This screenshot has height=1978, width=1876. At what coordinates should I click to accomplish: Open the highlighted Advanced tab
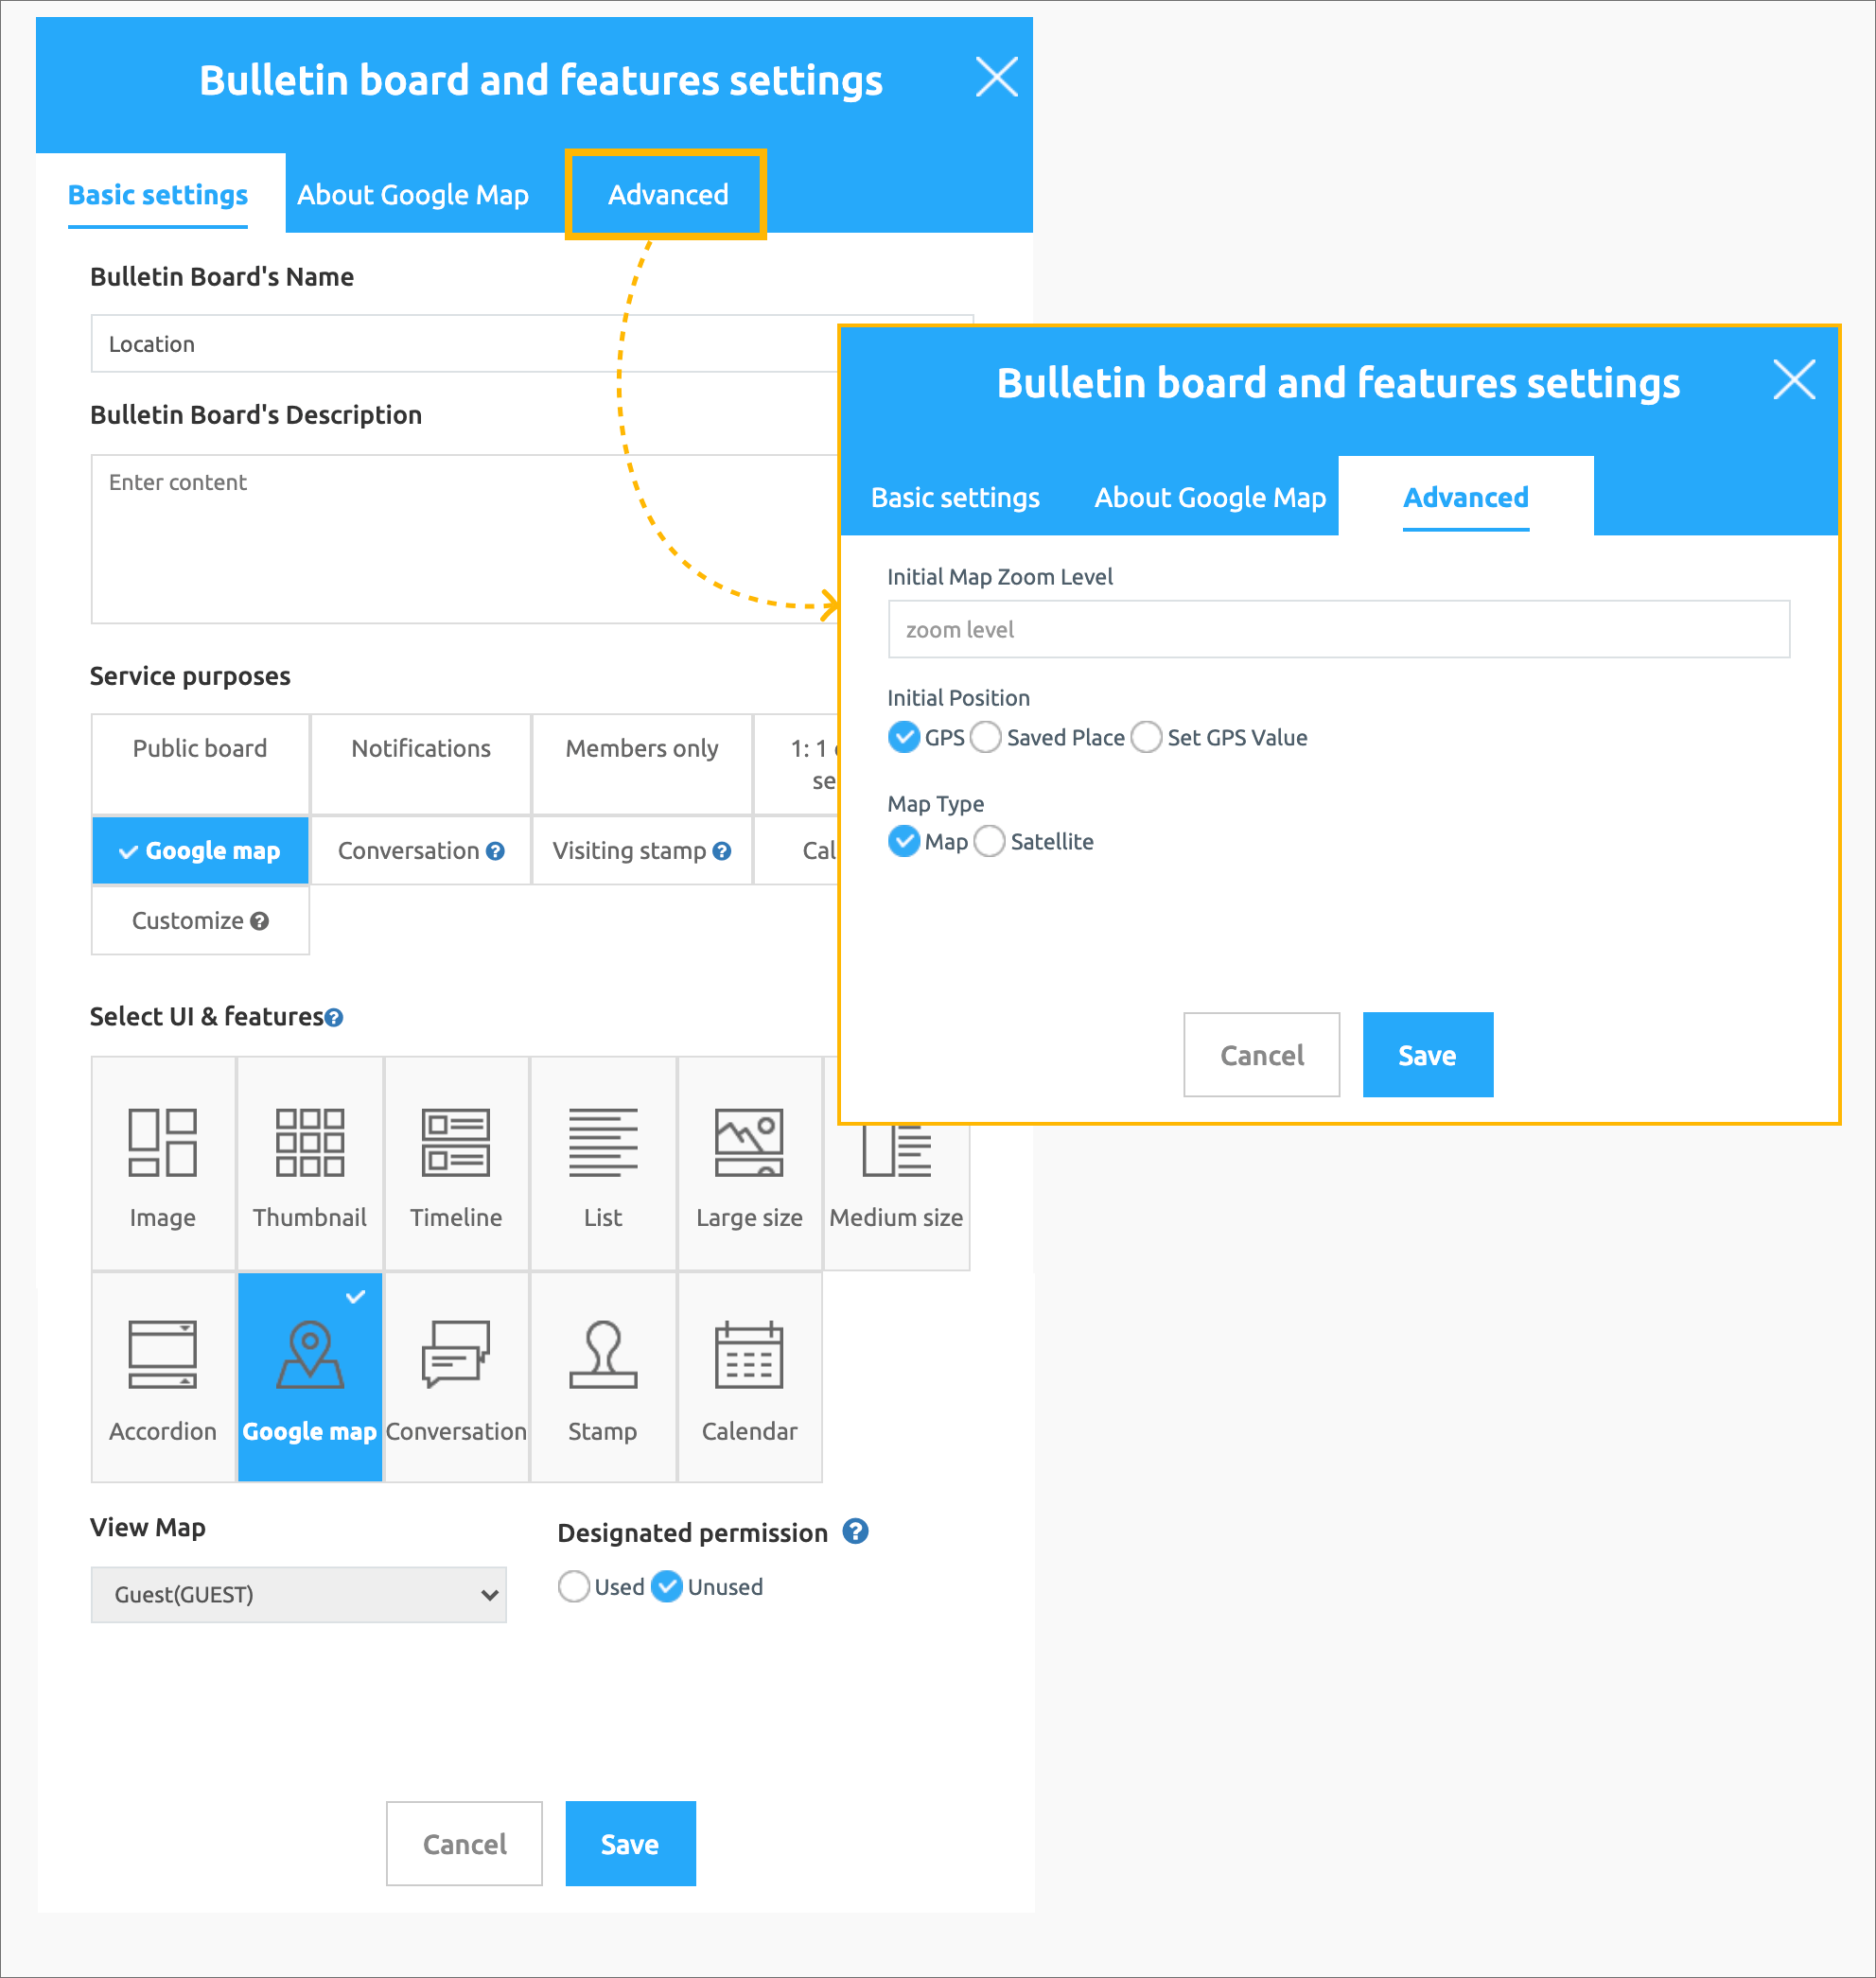click(667, 194)
